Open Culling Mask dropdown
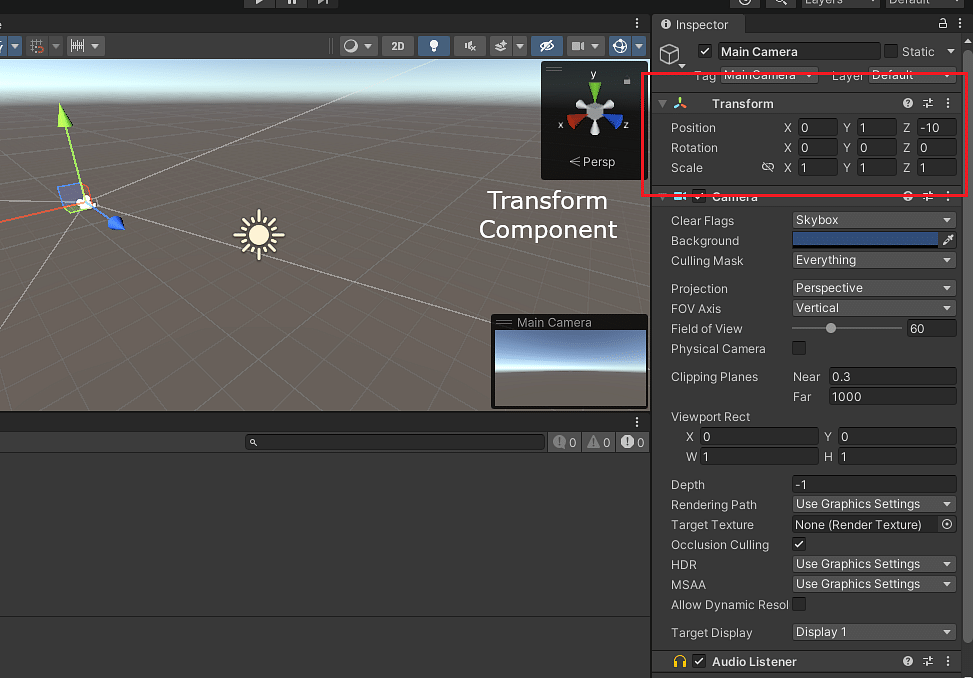The width and height of the screenshot is (973, 678). [x=874, y=261]
